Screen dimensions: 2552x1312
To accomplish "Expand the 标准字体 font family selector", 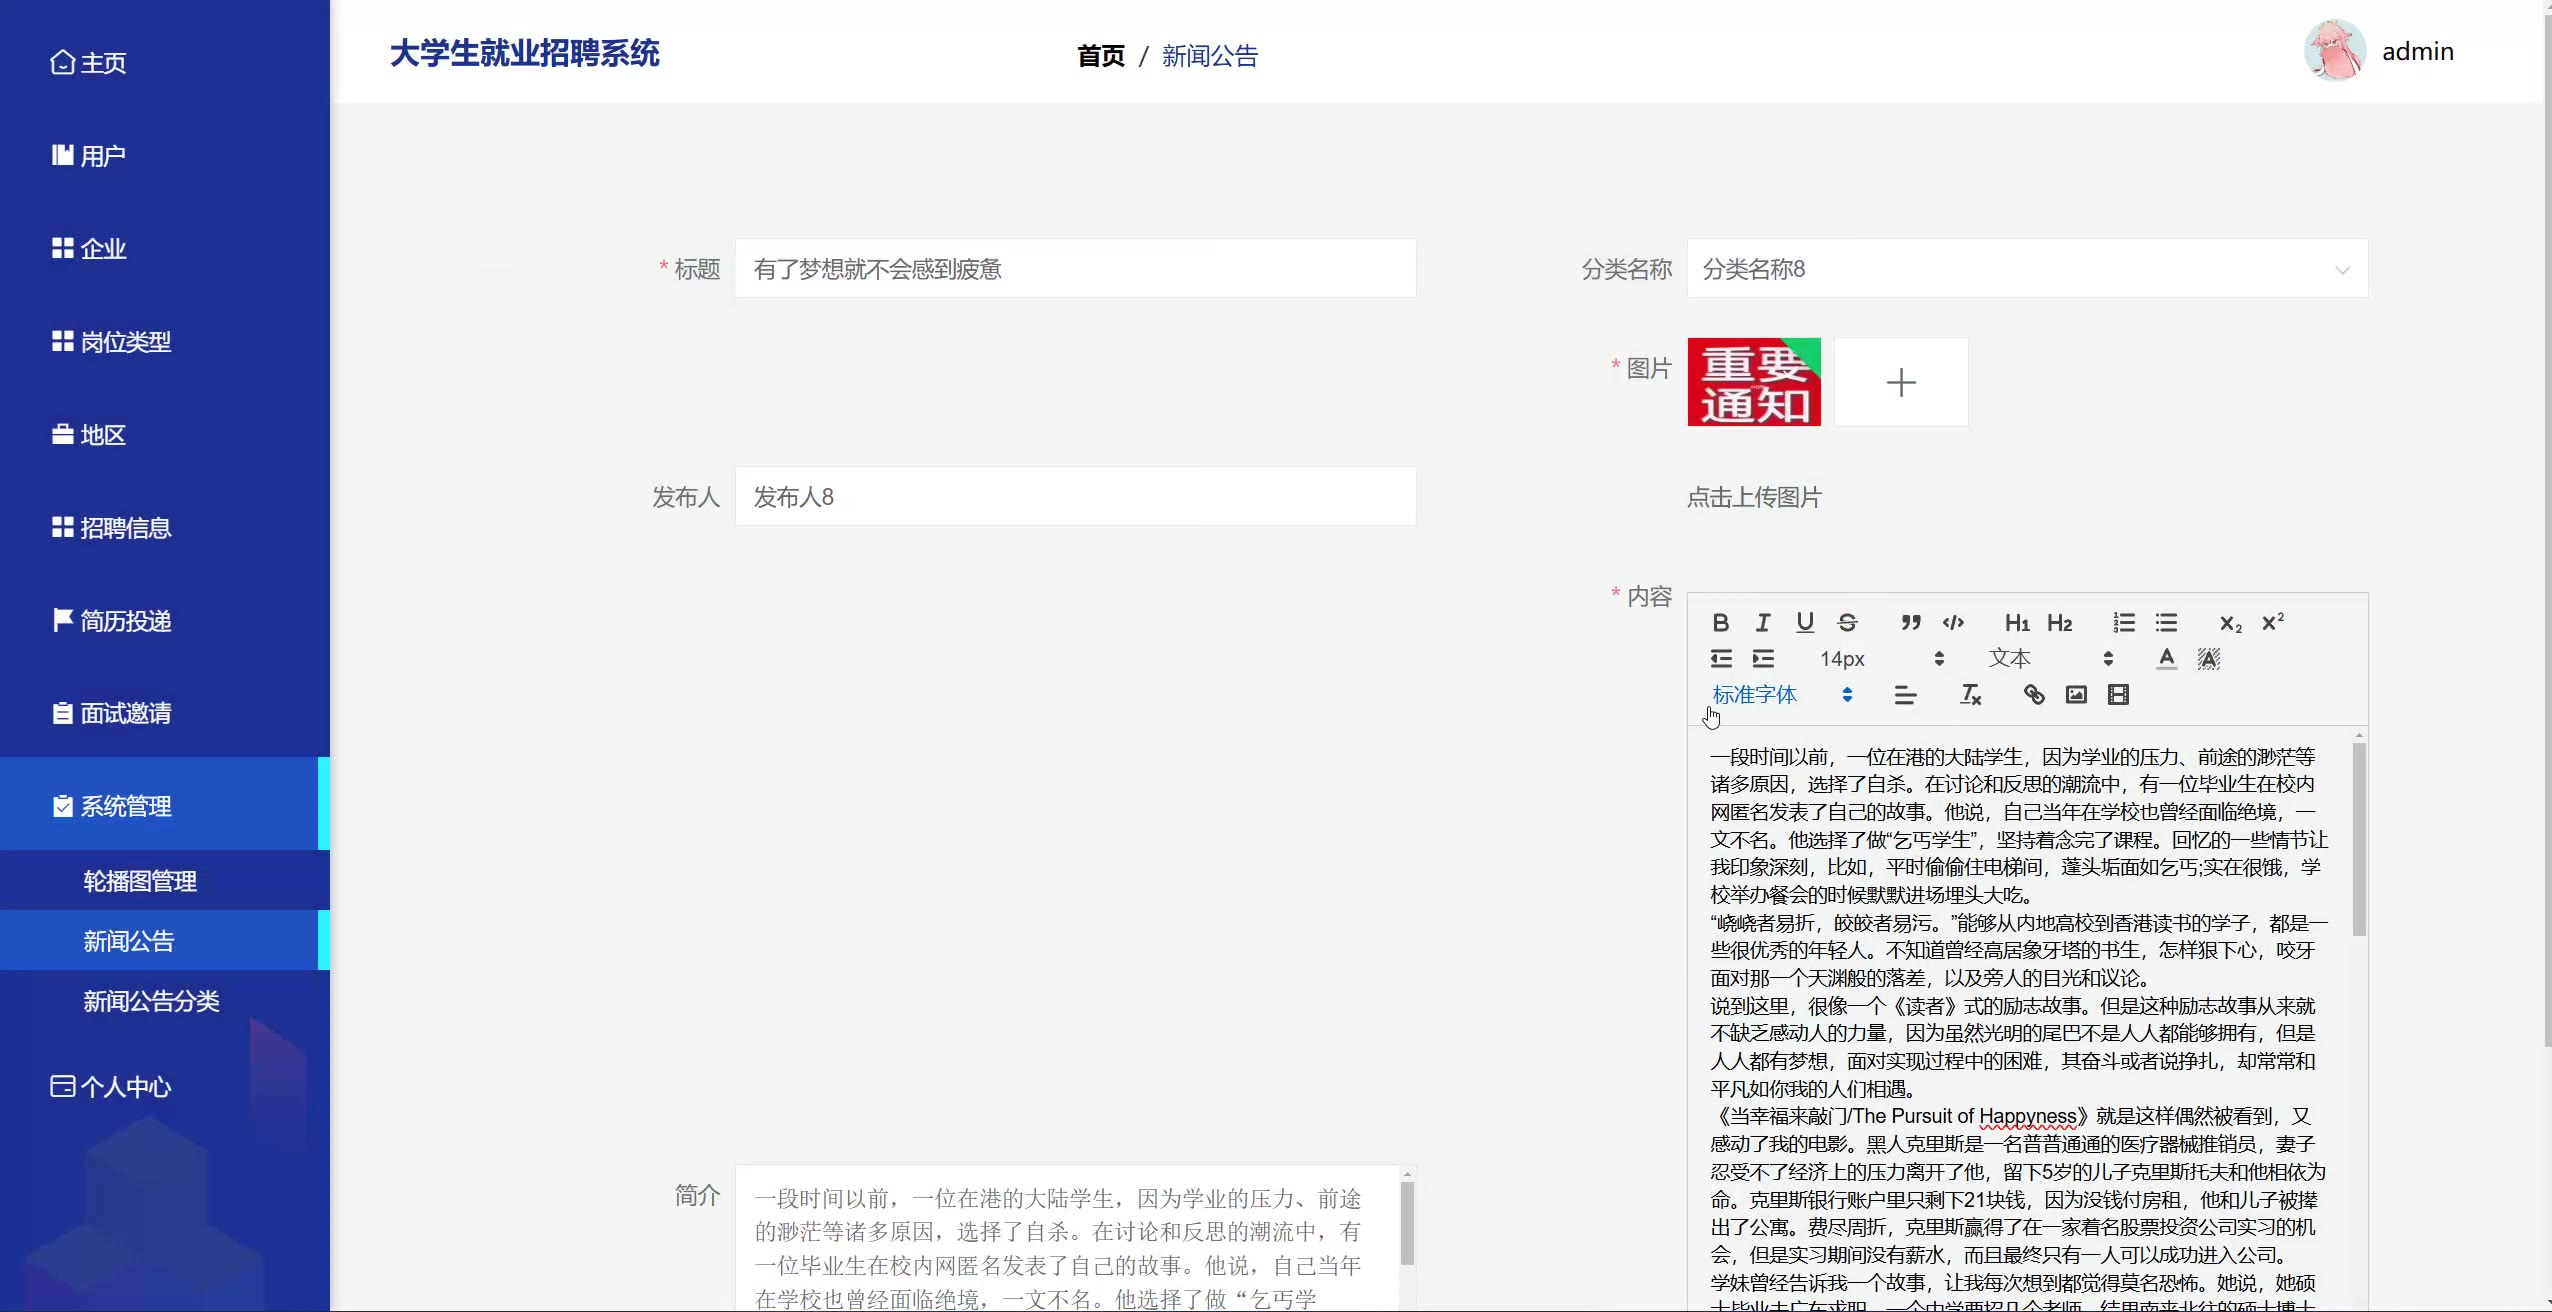I will (1782, 695).
